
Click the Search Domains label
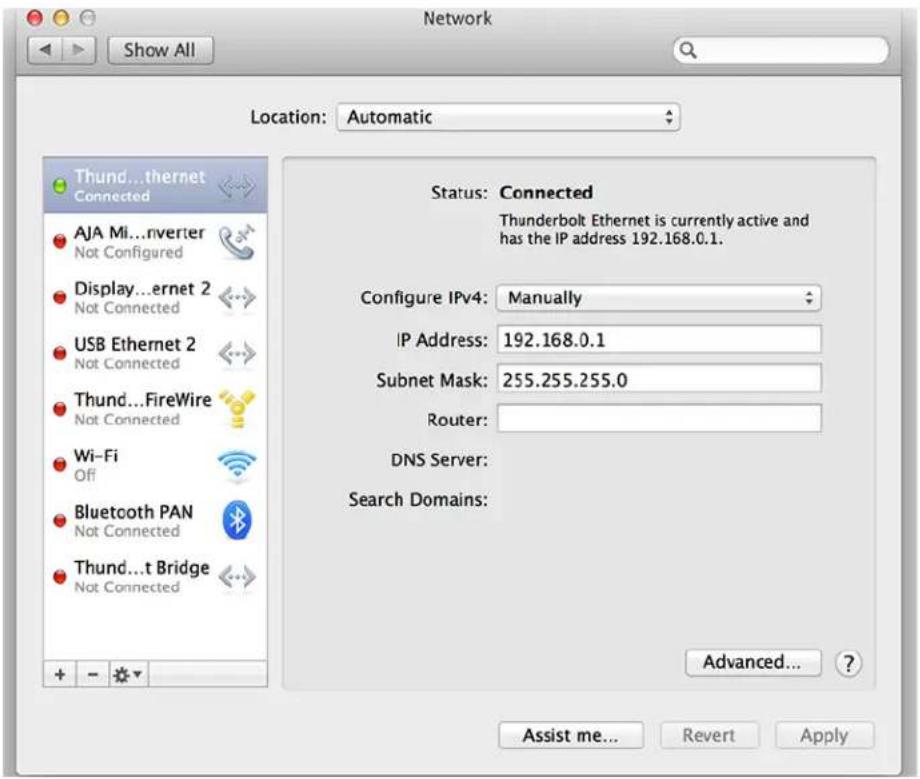pyautogui.click(x=418, y=499)
